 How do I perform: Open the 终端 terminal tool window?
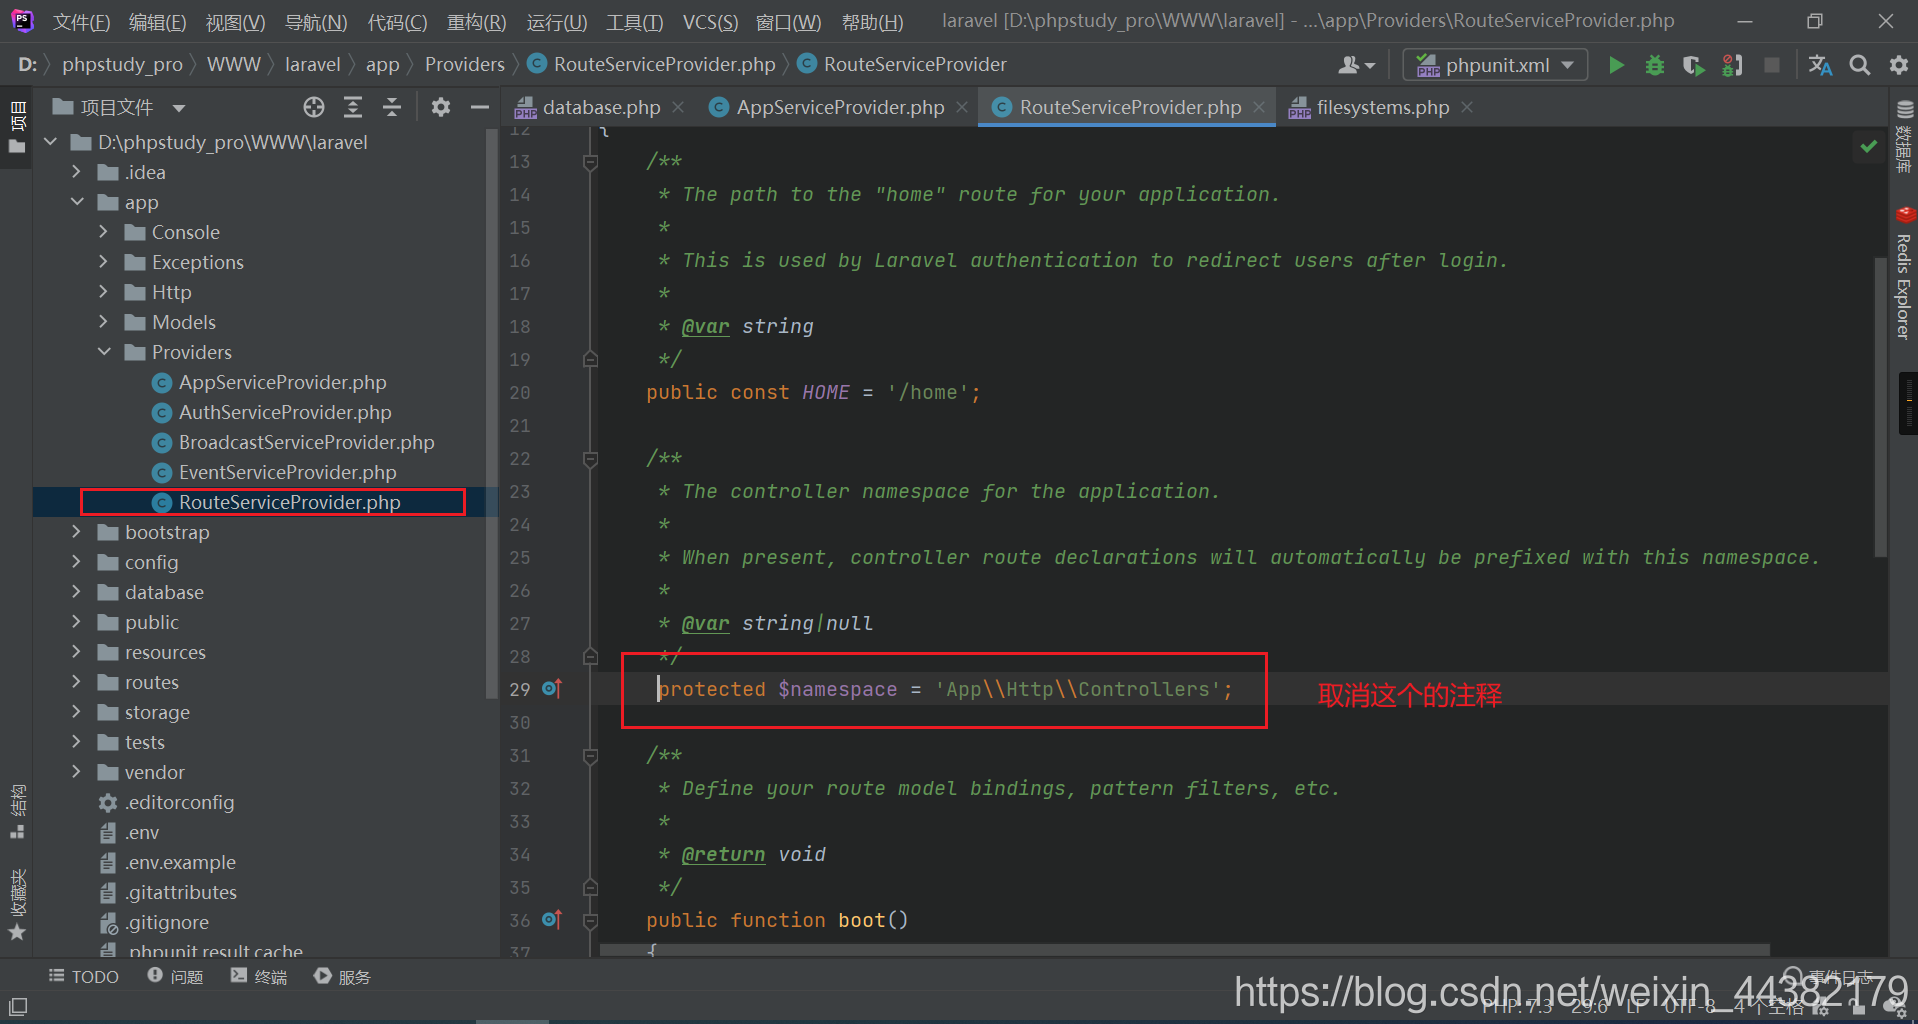[258, 976]
